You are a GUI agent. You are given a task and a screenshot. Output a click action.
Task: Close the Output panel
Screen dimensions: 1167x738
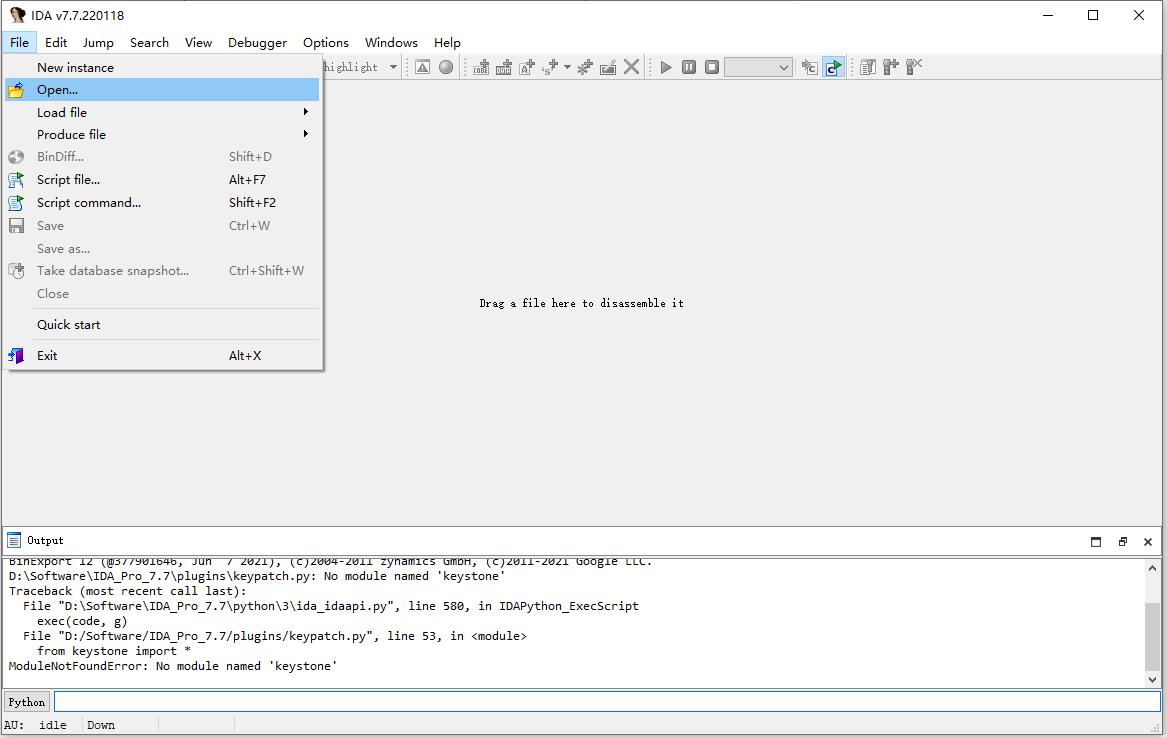(1148, 542)
